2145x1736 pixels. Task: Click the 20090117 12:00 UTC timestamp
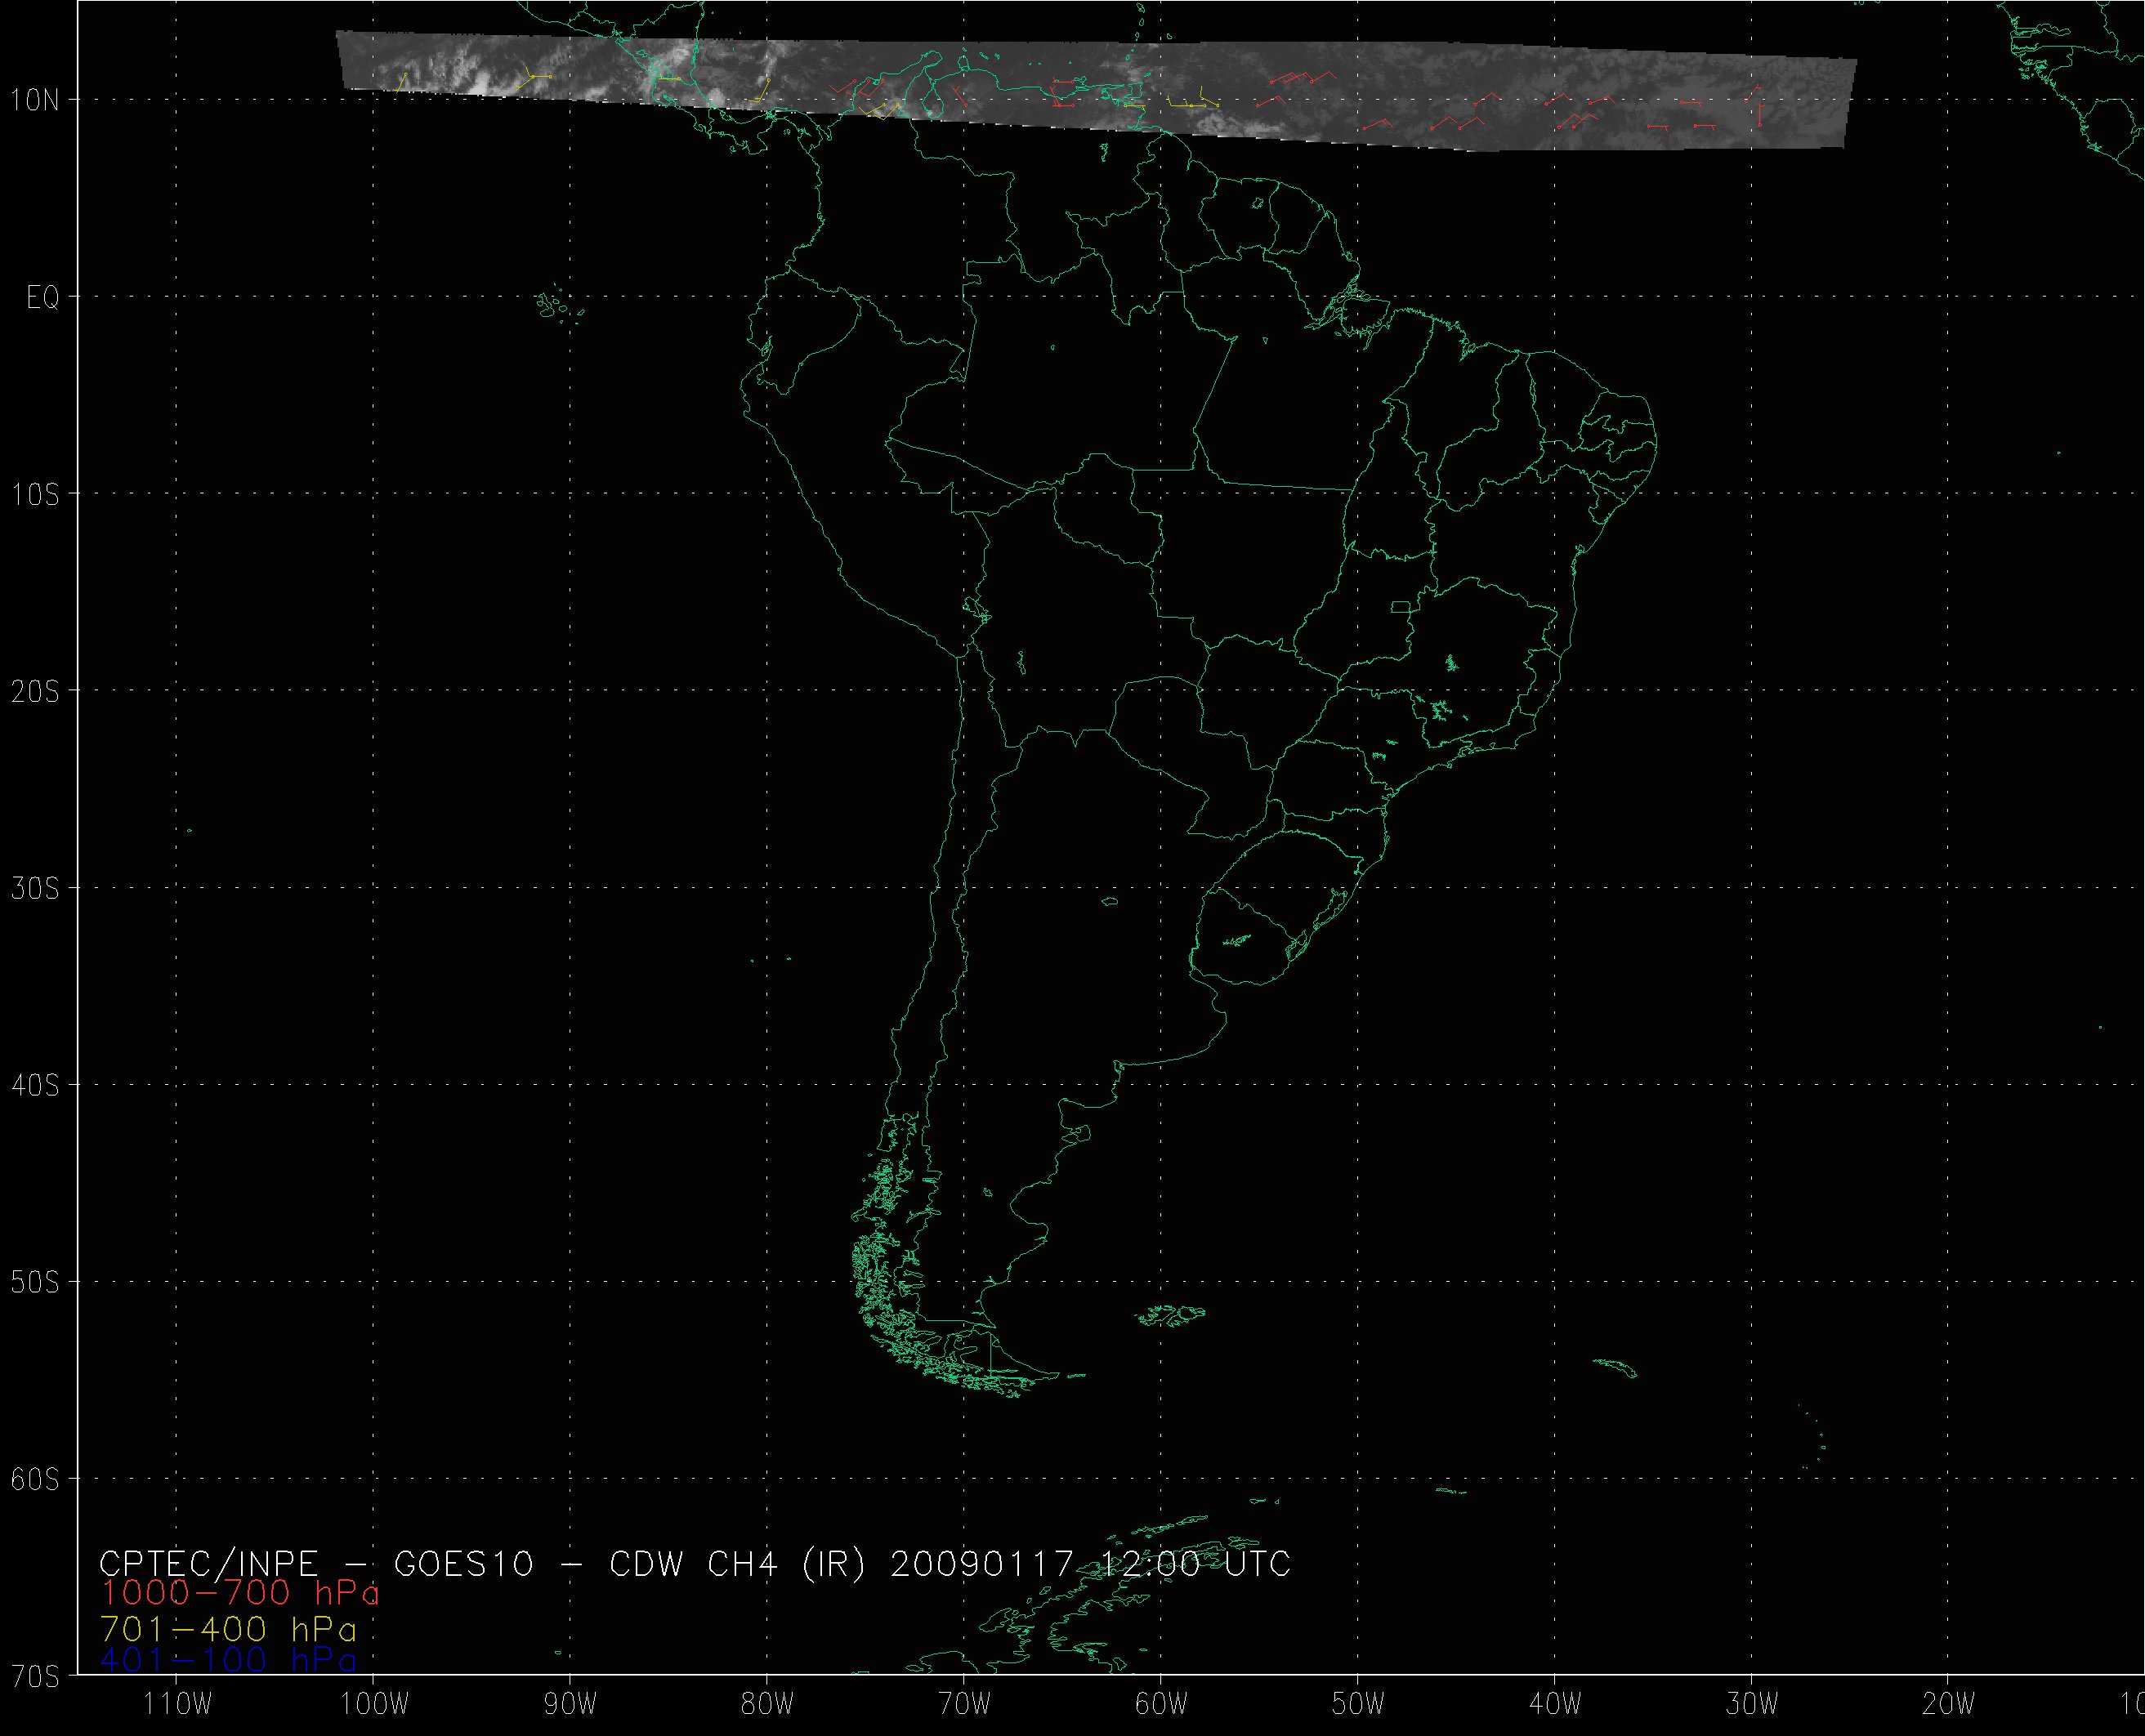point(1090,1563)
